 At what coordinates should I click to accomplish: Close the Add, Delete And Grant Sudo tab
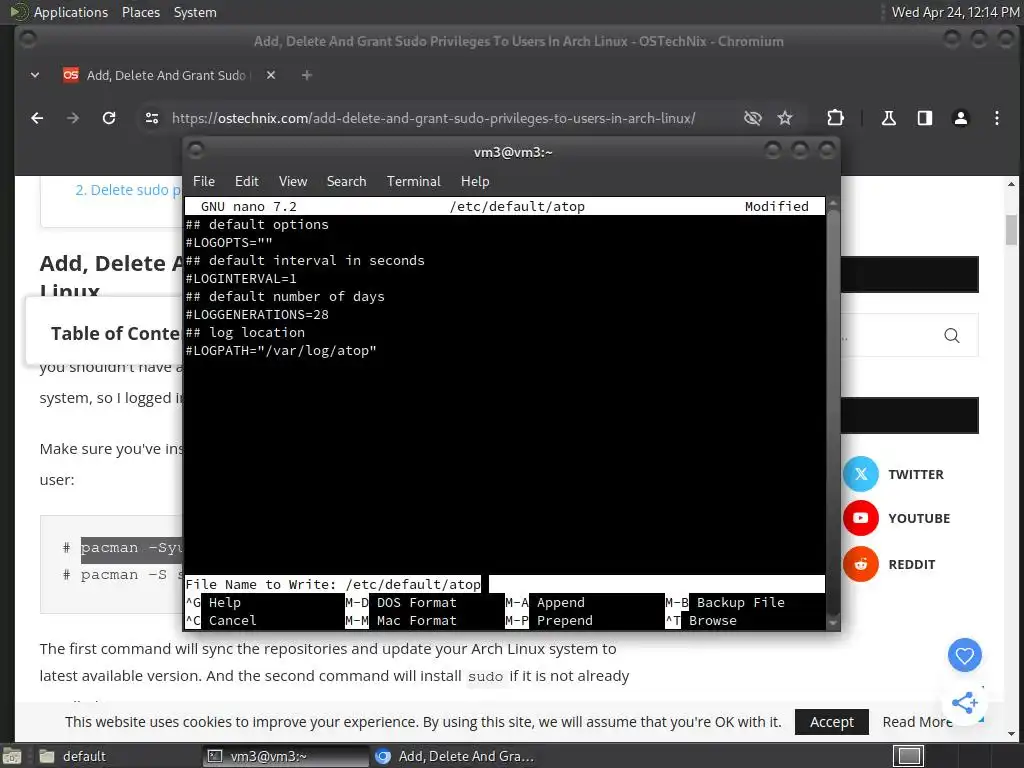point(271,75)
